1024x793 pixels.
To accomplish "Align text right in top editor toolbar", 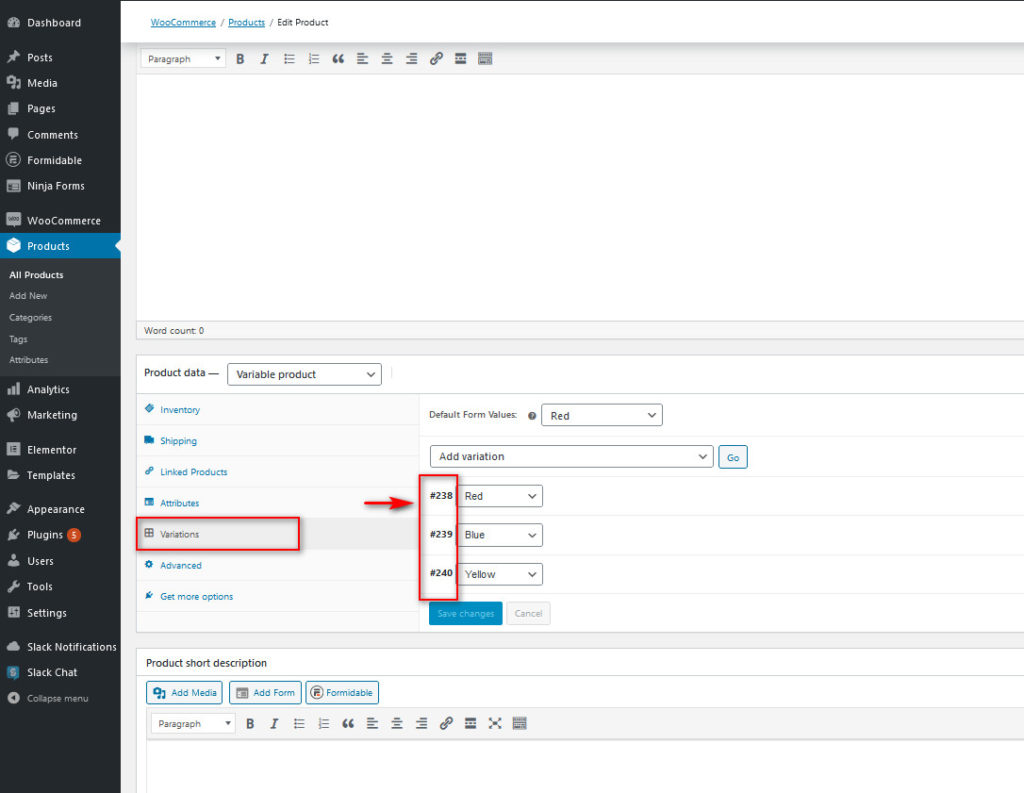I will tap(411, 59).
